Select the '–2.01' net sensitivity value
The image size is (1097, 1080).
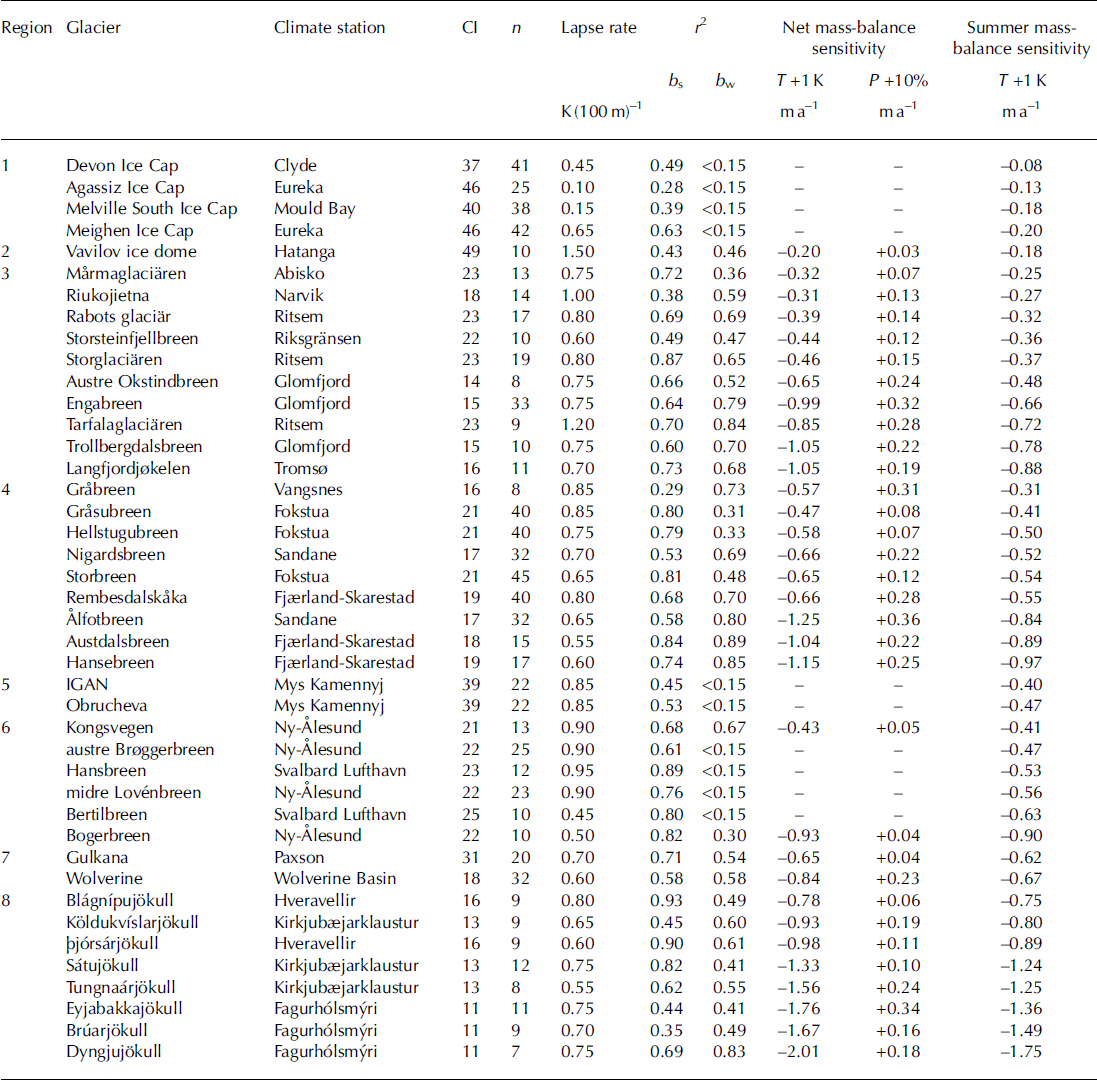point(799,1052)
